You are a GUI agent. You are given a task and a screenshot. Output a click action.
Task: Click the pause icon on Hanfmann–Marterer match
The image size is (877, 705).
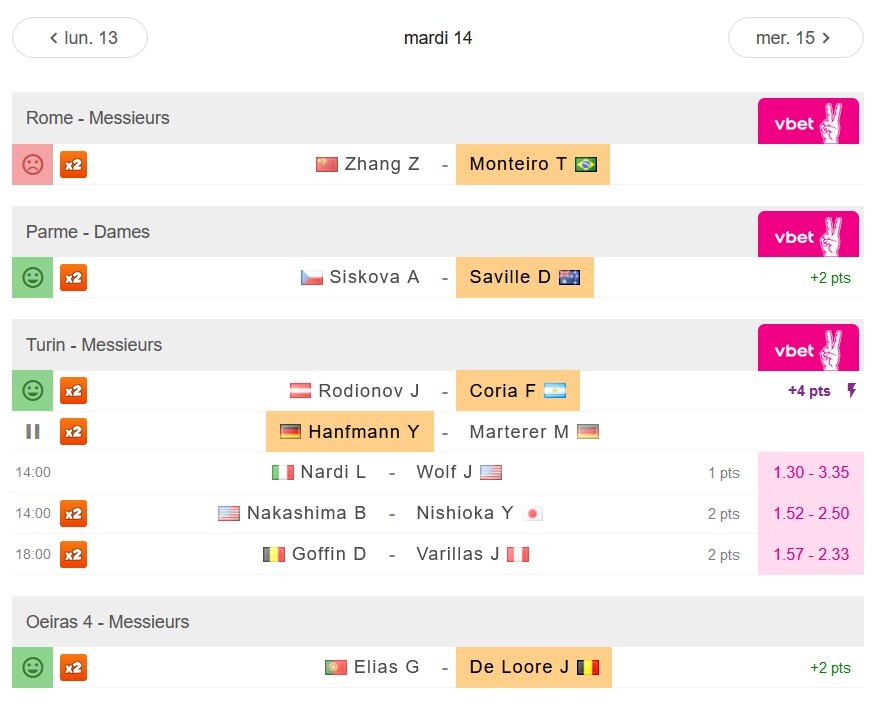click(x=32, y=431)
